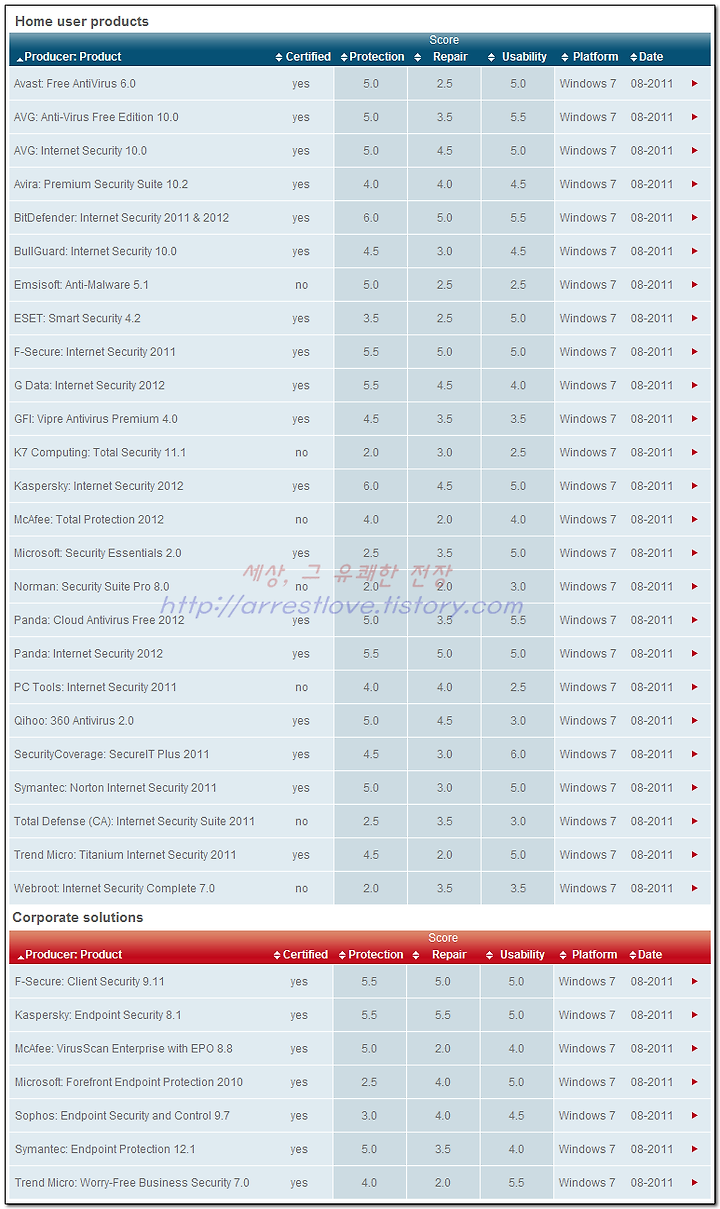This screenshot has height=1209, width=720.
Task: Click red arrow in Webroot Internet Security Complete row
Action: (695, 888)
